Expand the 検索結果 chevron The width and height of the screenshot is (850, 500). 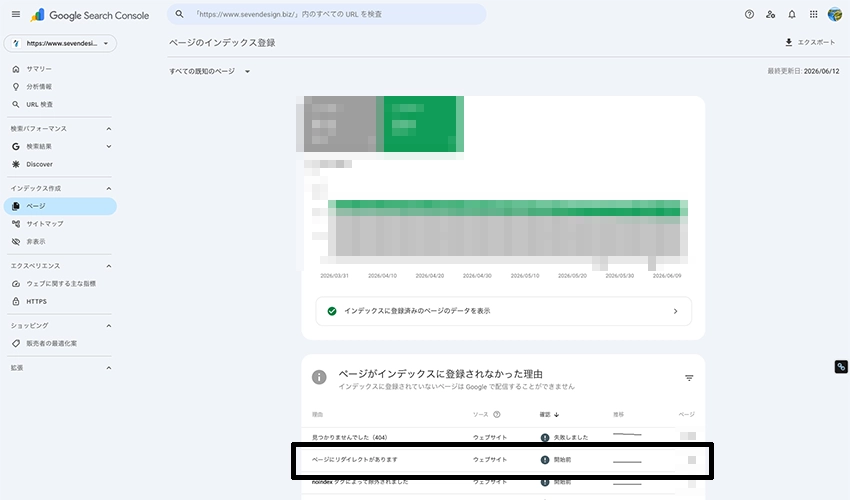[108, 146]
